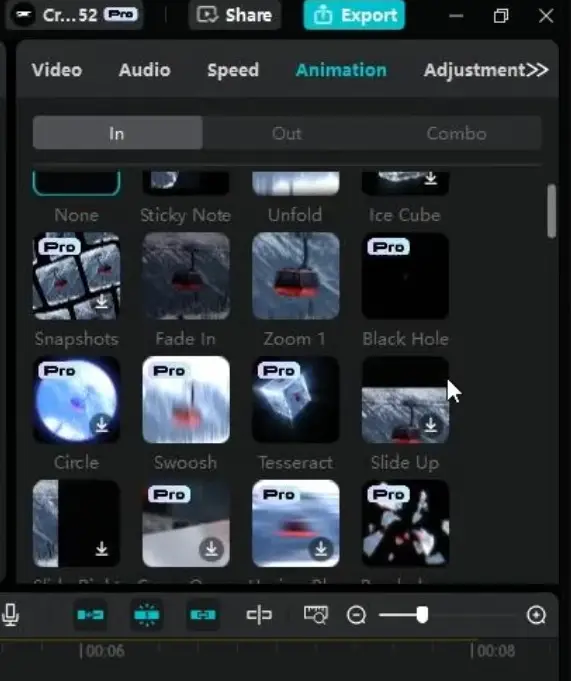The width and height of the screenshot is (571, 681).
Task: Click the Pro badge on Swoosh
Action: point(169,370)
